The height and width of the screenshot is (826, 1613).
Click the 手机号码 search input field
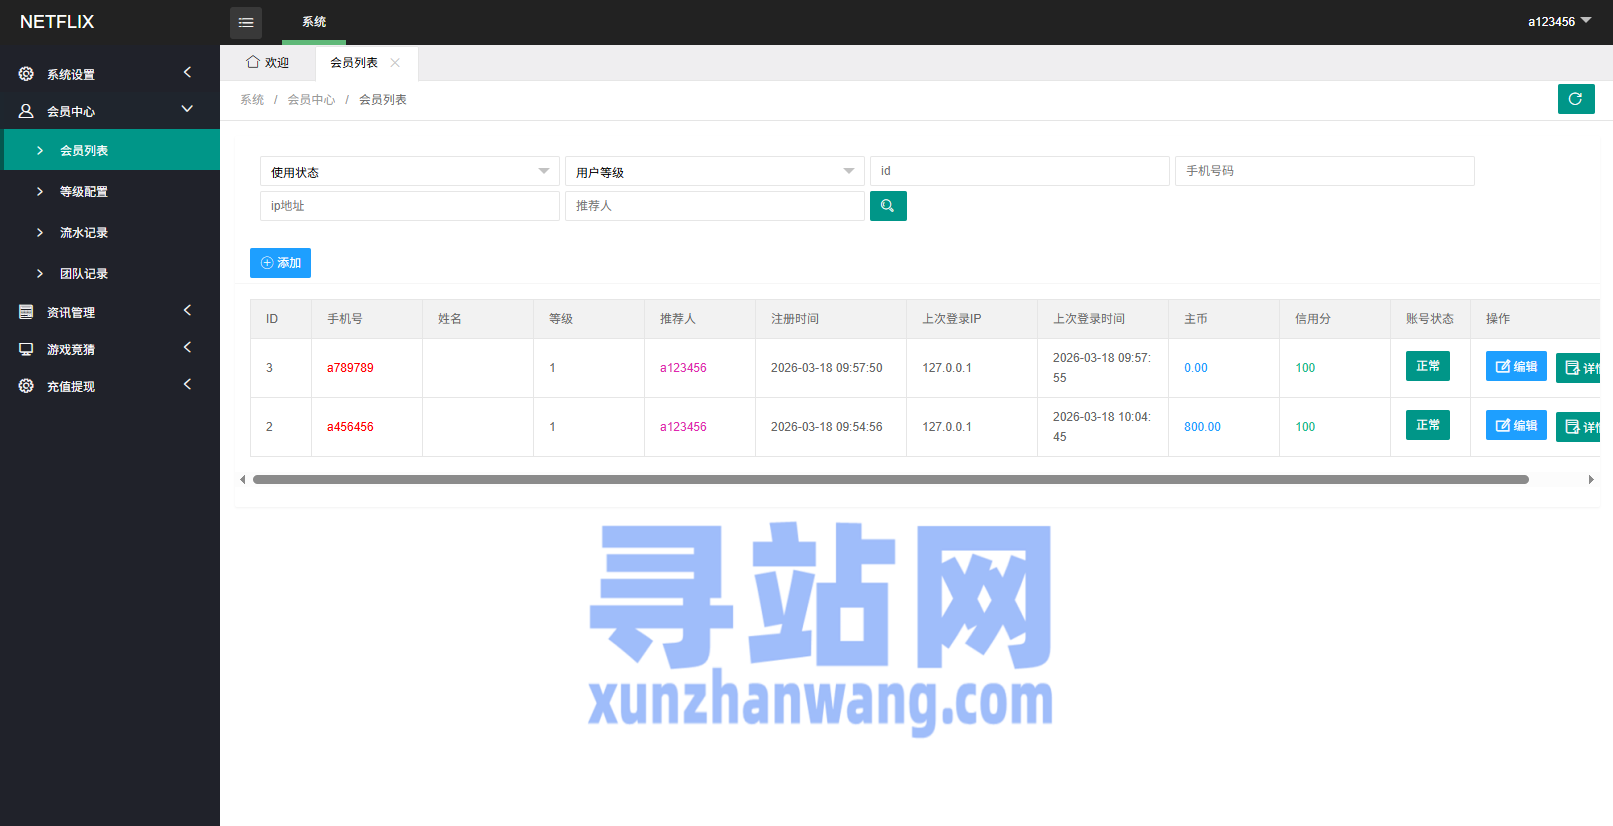1324,171
